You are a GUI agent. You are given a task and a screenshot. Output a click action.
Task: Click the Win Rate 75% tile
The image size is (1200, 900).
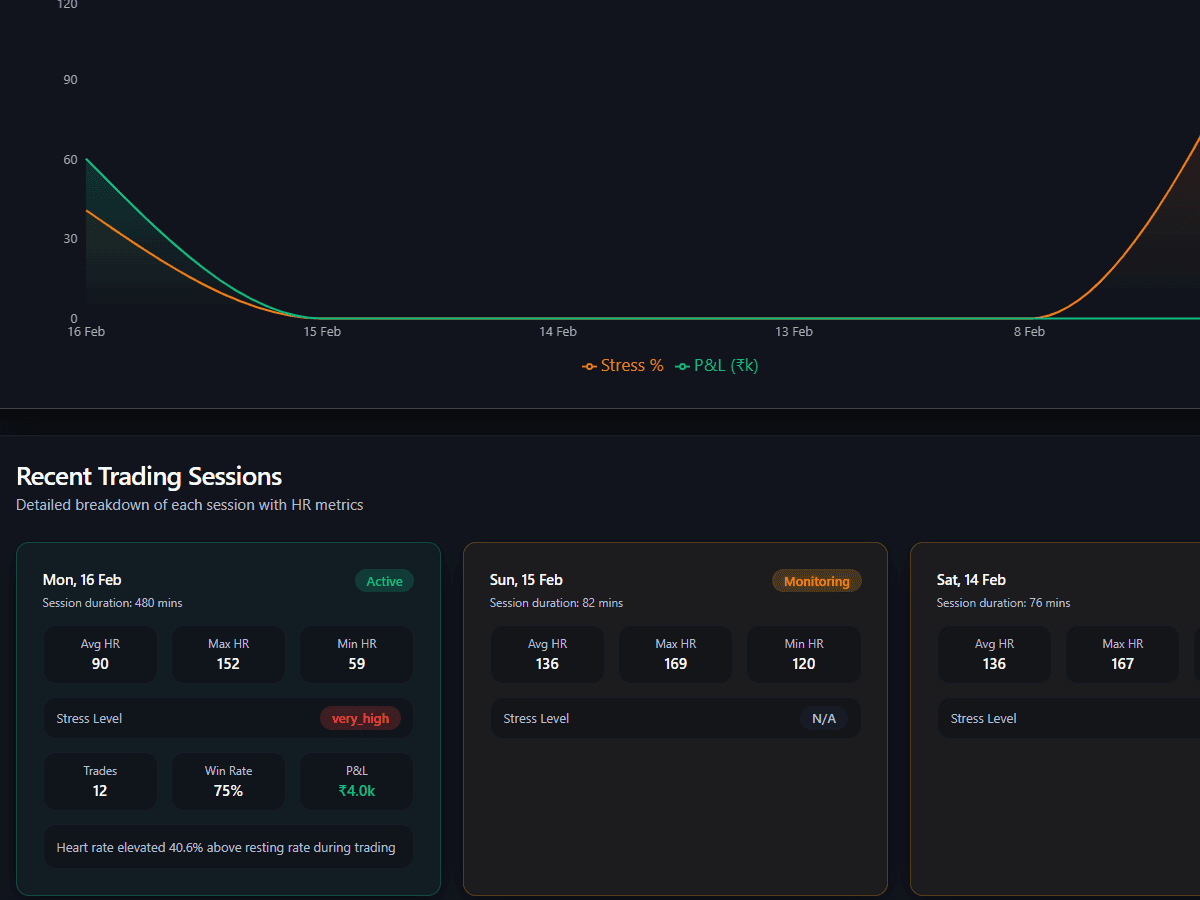coord(228,781)
